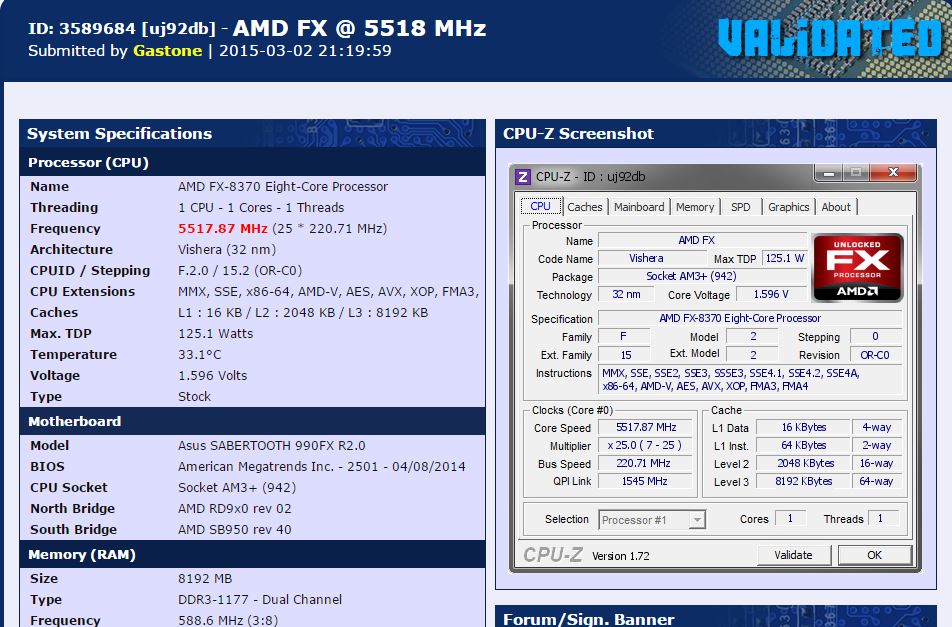Click the Threading value 1 CPU - 1 Cores

pyautogui.click(x=261, y=208)
